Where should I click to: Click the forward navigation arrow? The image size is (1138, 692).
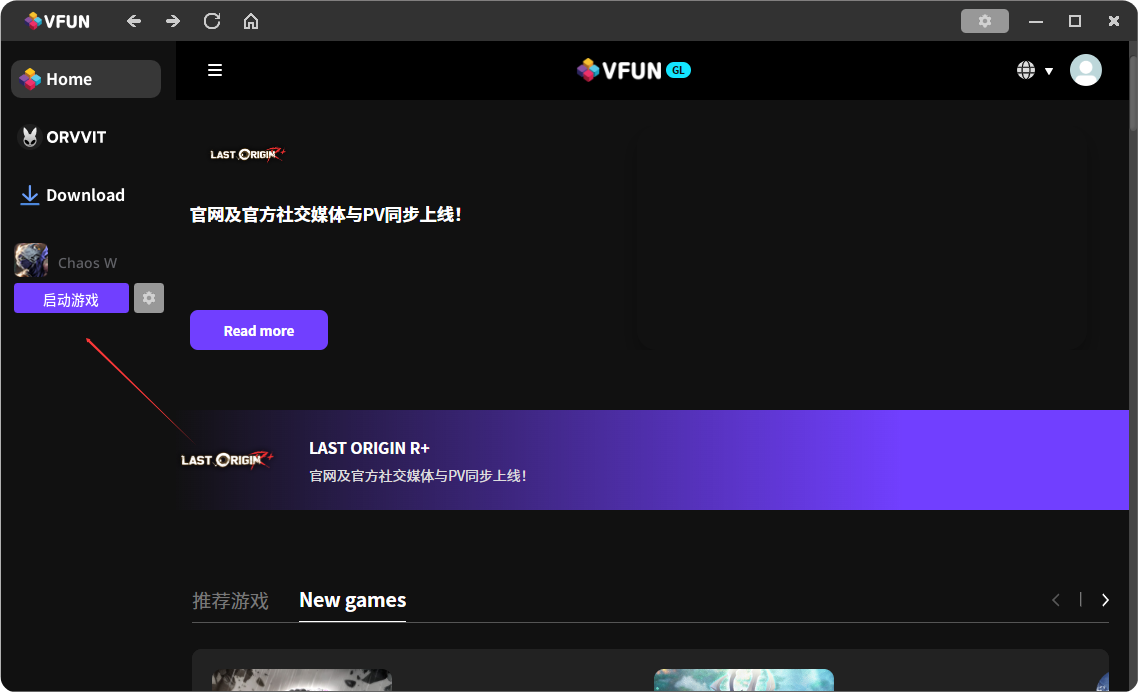(x=173, y=21)
